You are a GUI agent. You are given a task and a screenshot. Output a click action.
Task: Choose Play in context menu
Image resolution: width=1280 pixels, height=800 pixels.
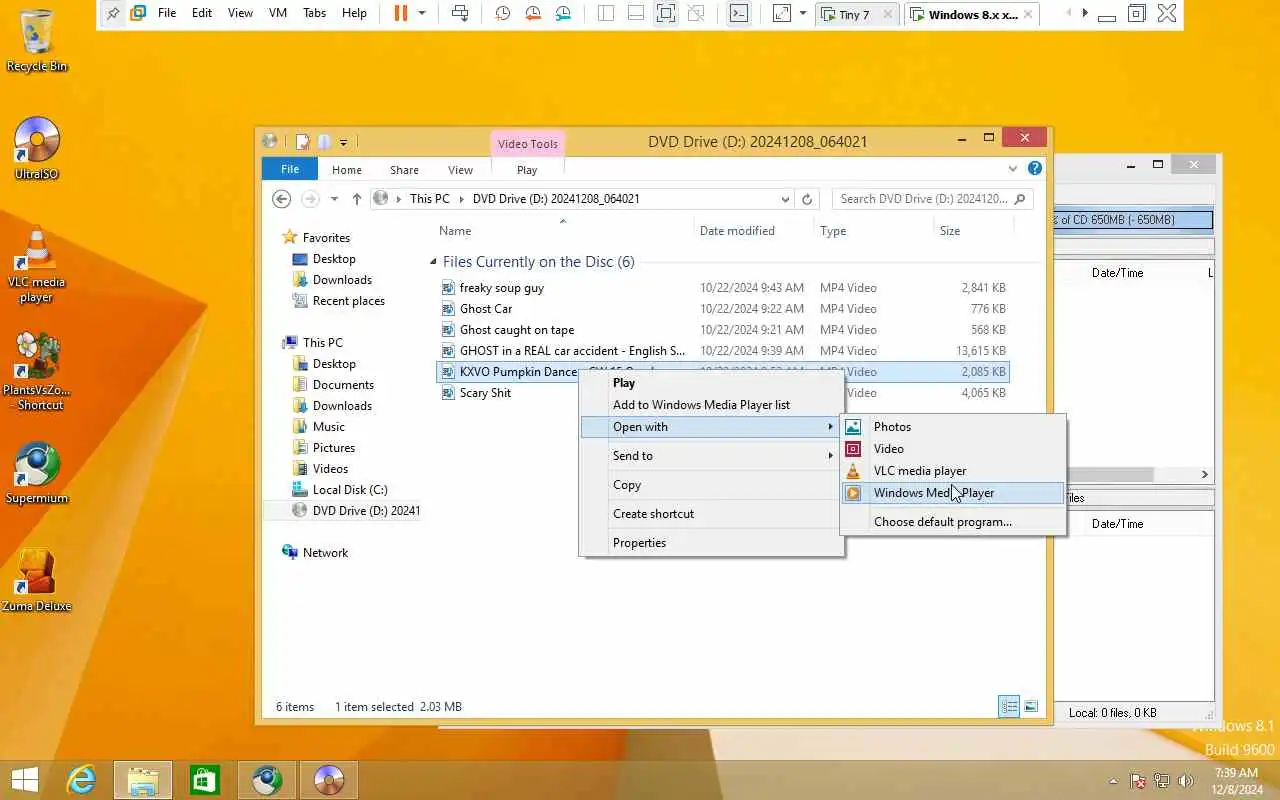tap(712, 383)
